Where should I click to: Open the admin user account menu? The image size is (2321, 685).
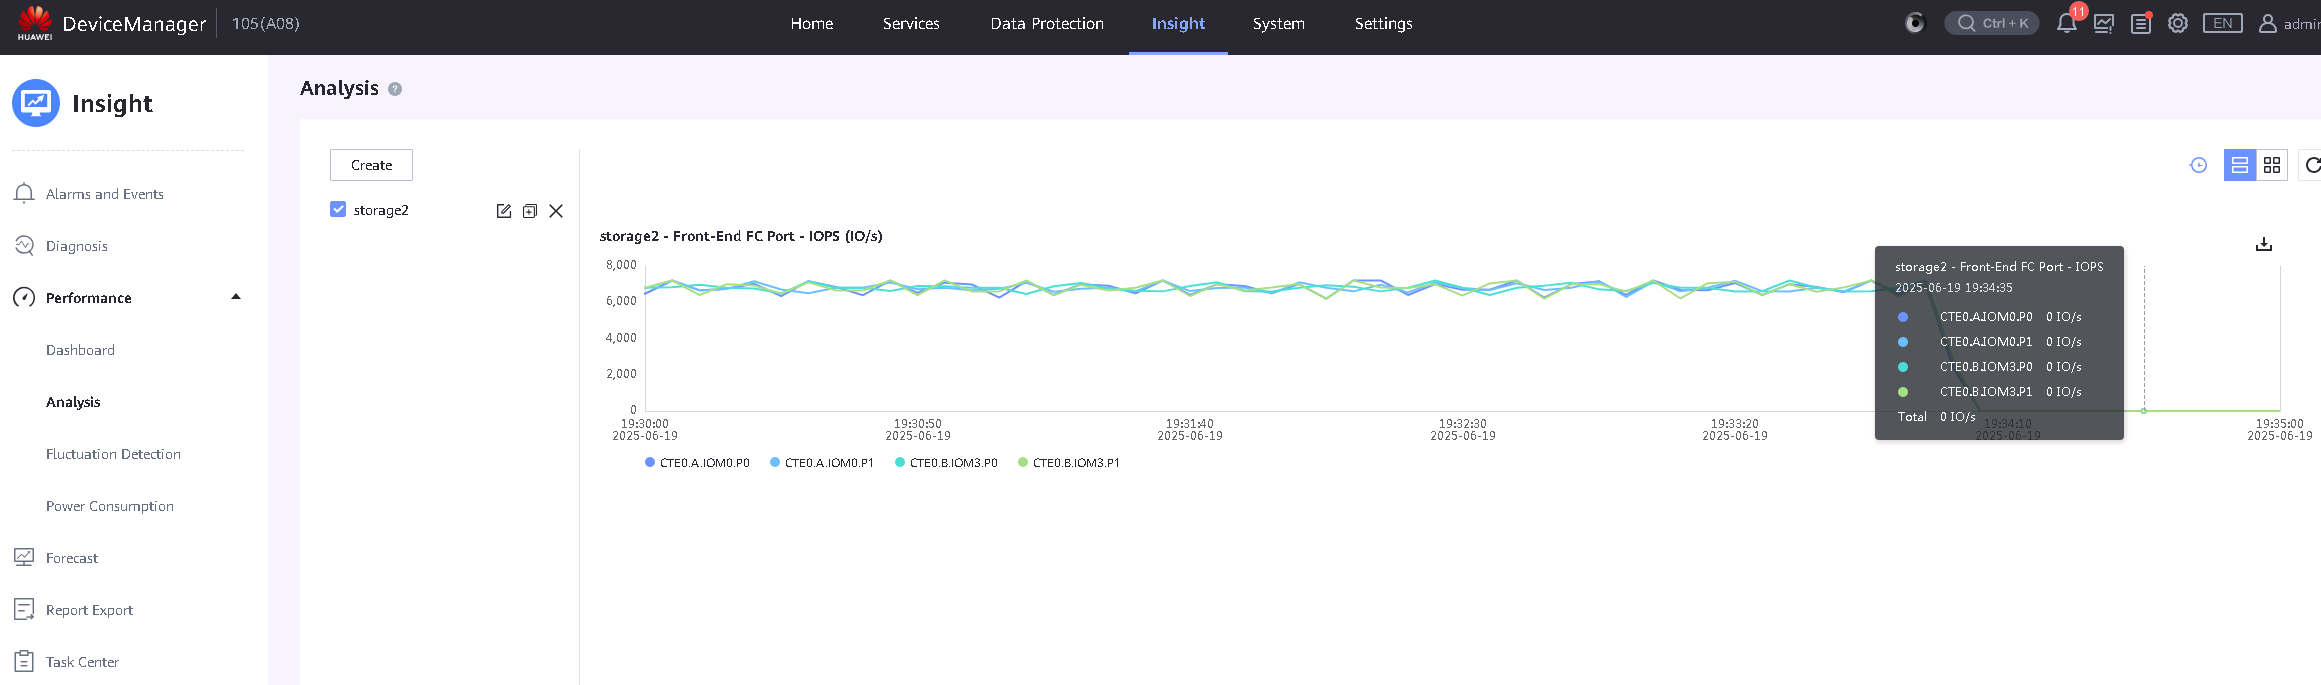pos(2288,23)
